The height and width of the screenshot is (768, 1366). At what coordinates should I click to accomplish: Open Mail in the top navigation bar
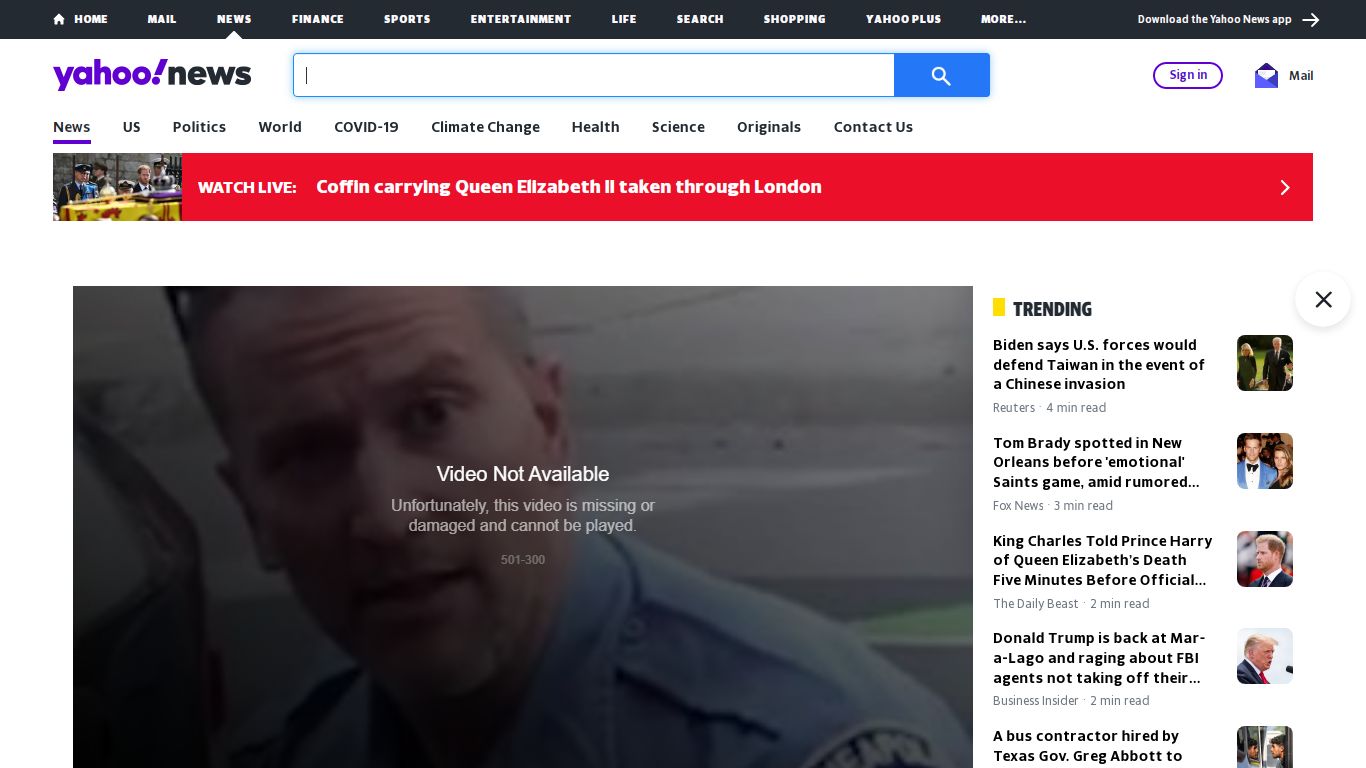tap(162, 19)
